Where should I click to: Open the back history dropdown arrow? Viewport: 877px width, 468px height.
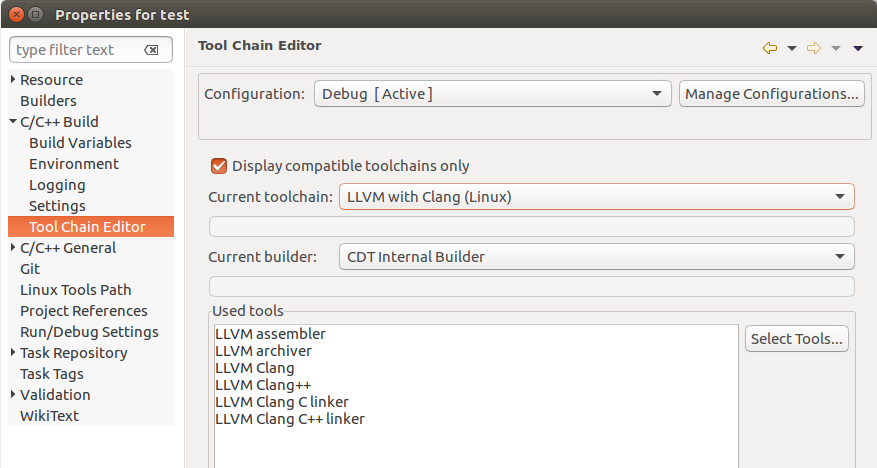(x=792, y=48)
